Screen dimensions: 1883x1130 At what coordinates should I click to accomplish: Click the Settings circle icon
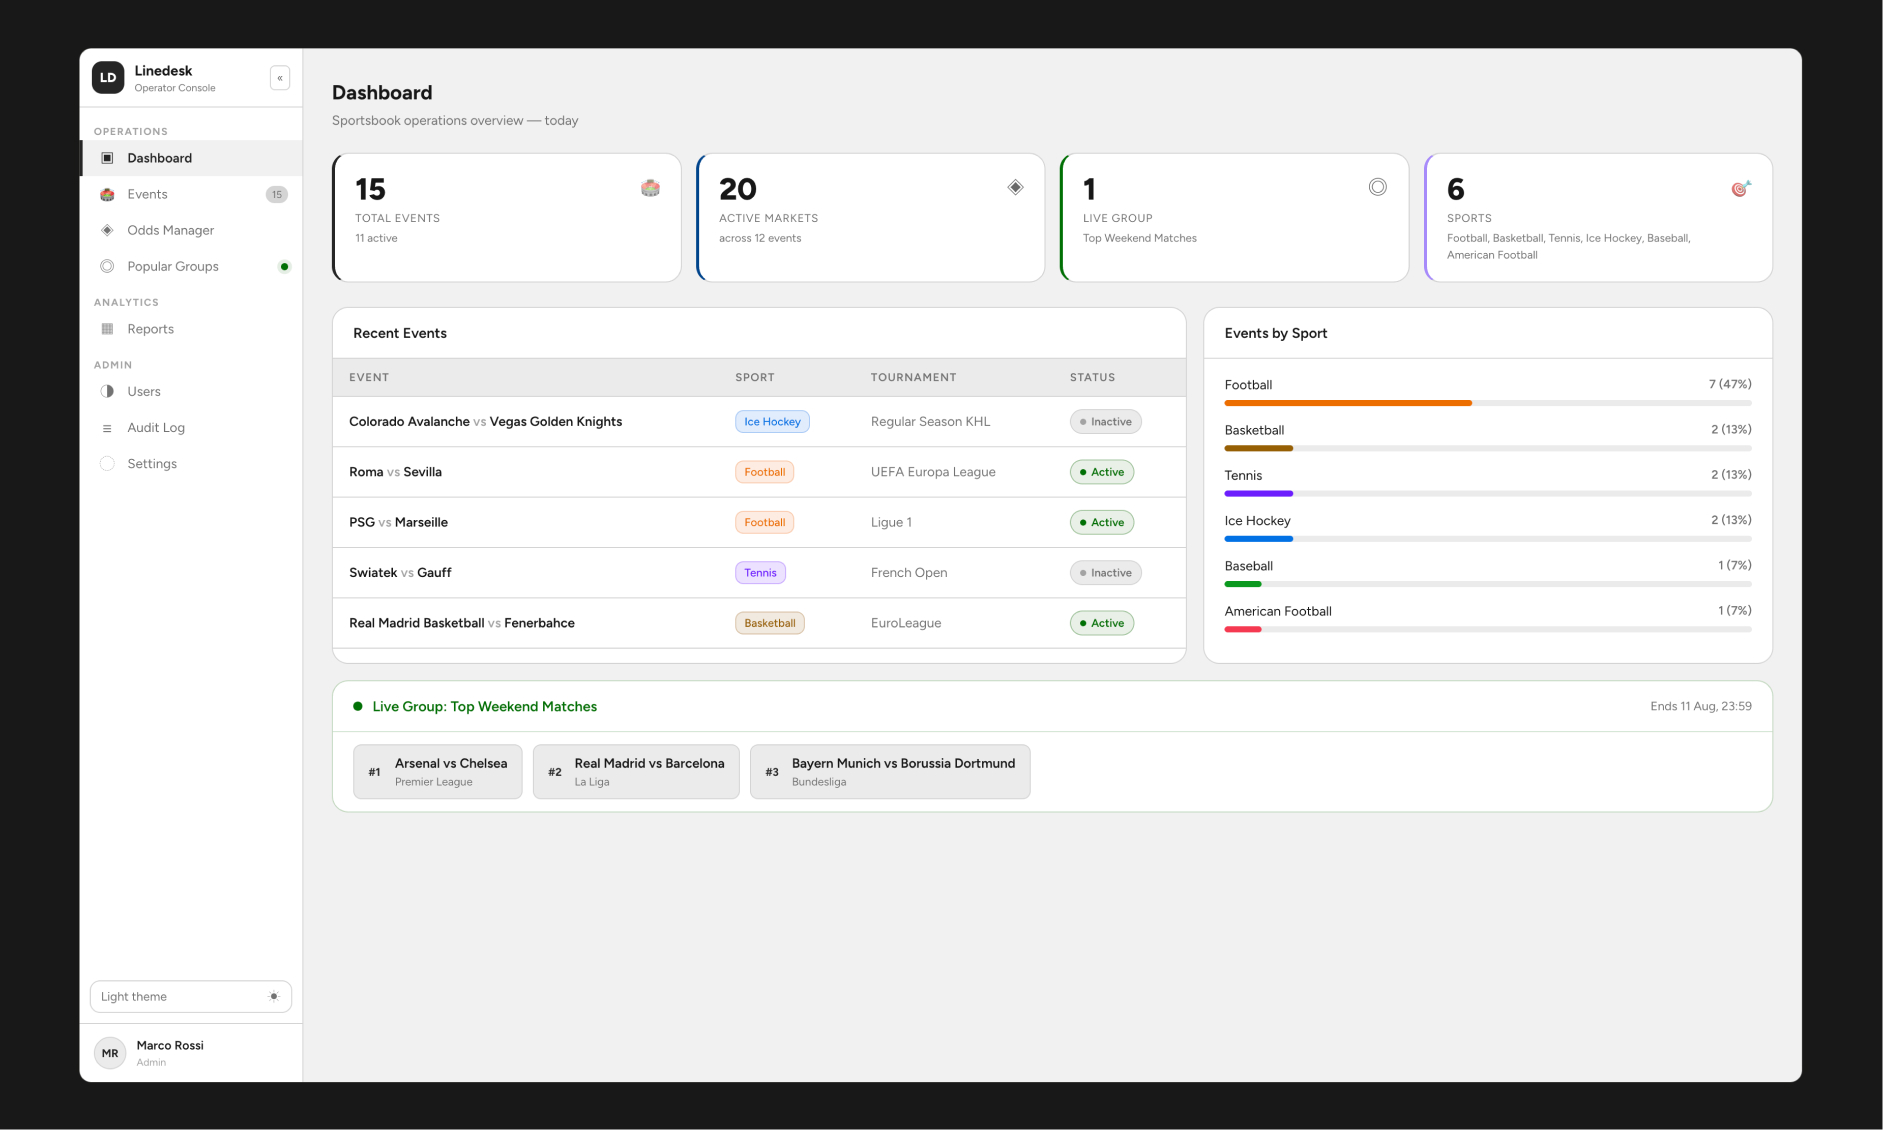[107, 463]
